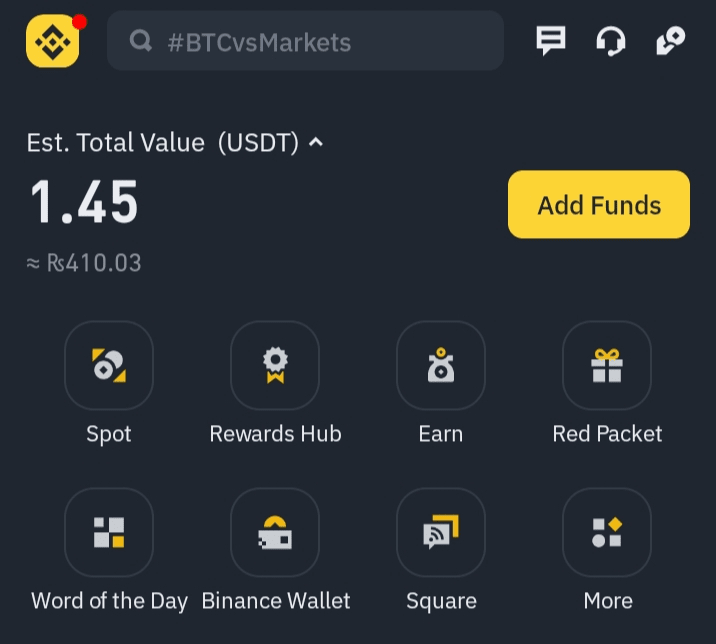Open Rewards Hub badge icon
This screenshot has width=716, height=644.
pyautogui.click(x=275, y=366)
